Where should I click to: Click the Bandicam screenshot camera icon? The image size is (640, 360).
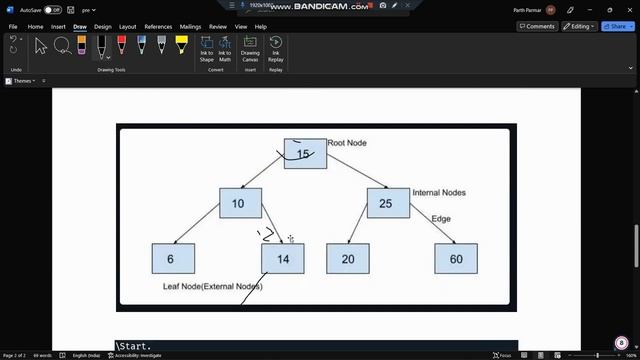pos(383,5)
